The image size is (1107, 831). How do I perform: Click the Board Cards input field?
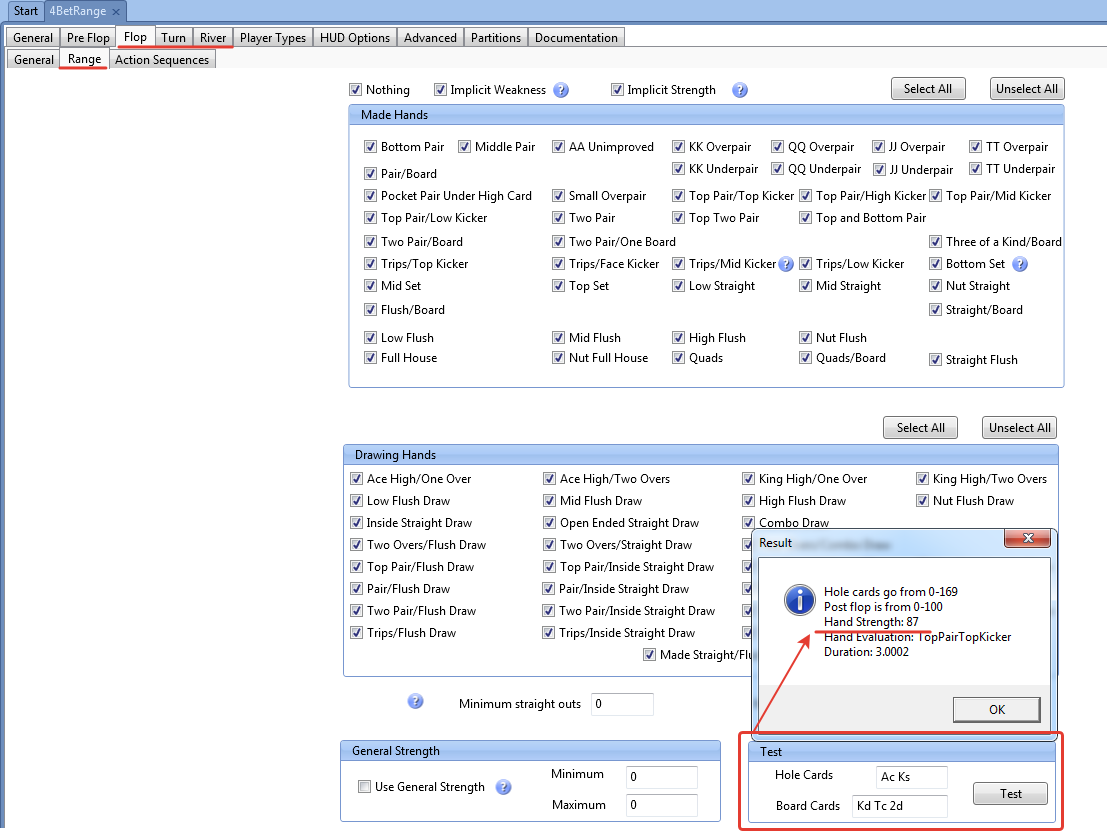click(899, 806)
